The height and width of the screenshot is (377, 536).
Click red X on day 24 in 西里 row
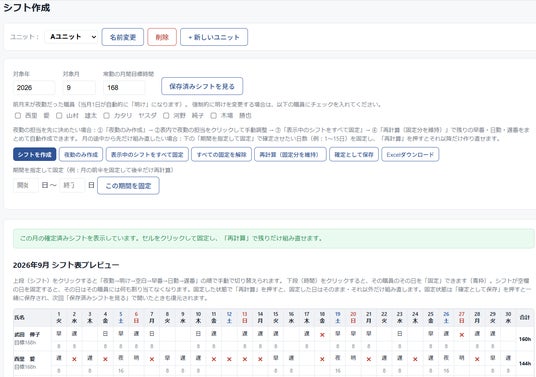coord(415,359)
